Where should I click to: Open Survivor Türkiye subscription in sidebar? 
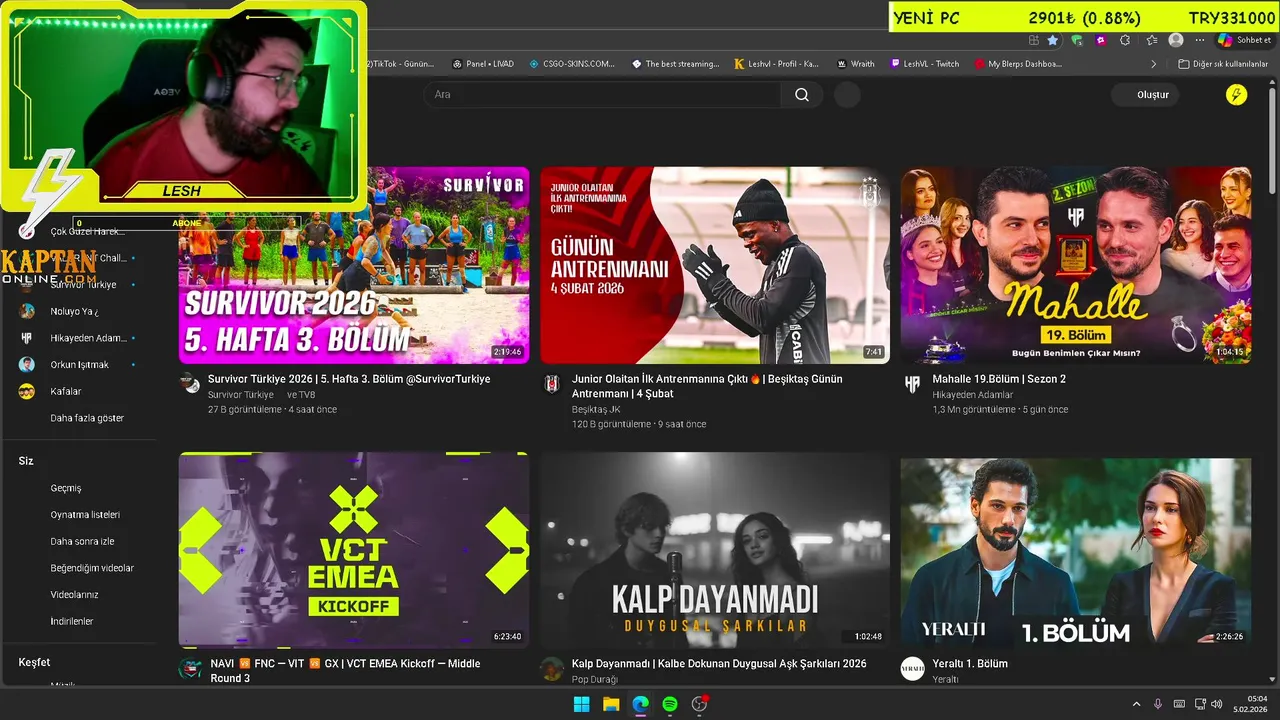pyautogui.click(x=83, y=284)
